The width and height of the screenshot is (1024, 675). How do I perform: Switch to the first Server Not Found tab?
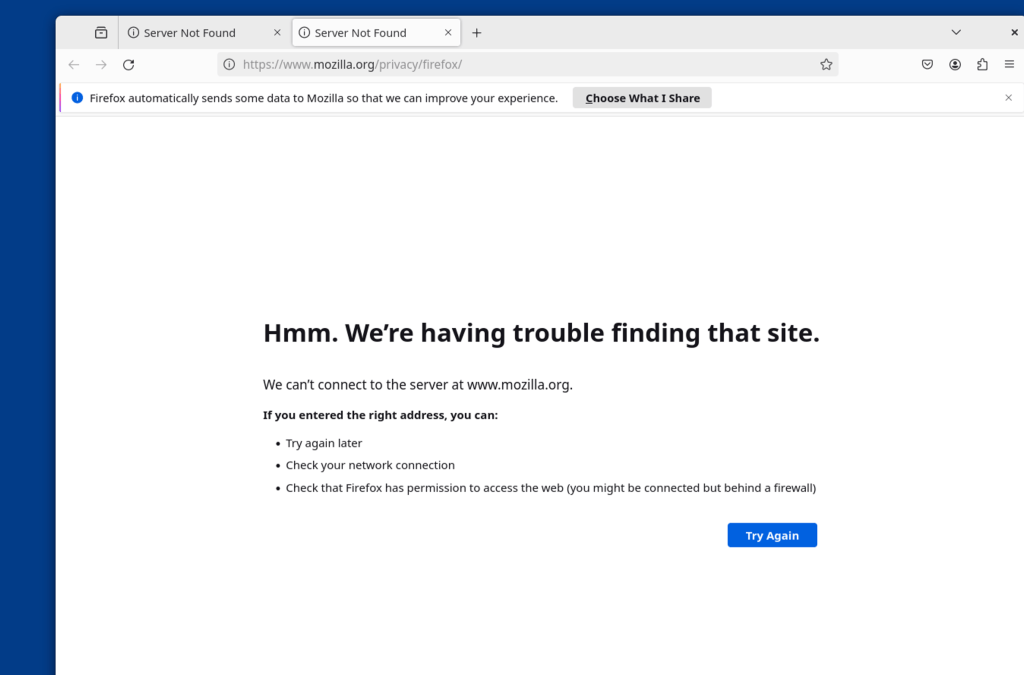204,33
